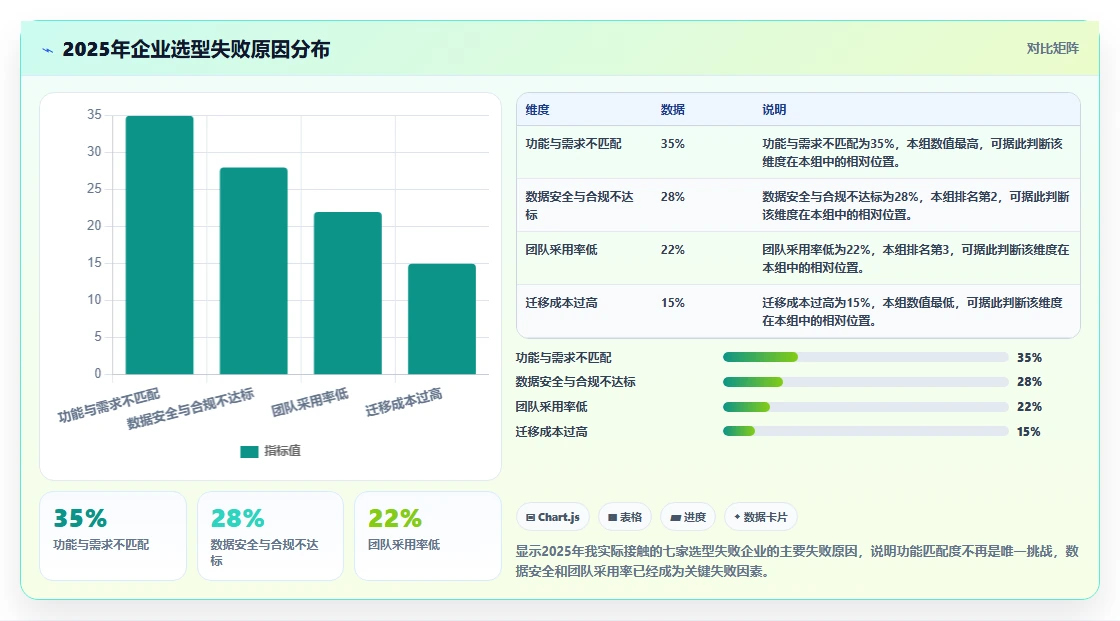Click the explanation text 本组数值最低
Viewport: 1120px width, 621px height.
[918, 303]
